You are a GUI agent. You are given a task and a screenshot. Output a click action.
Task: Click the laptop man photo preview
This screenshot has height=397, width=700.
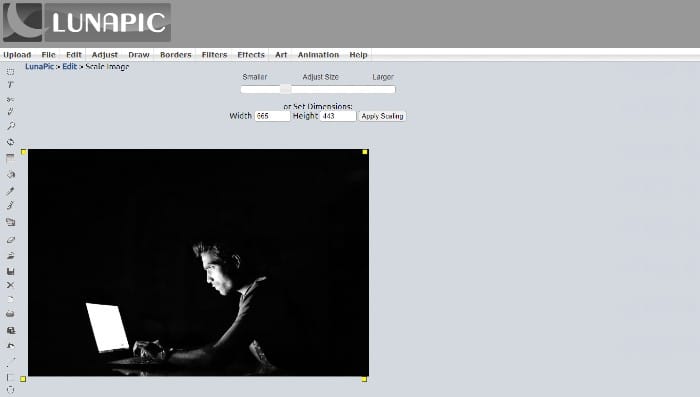(x=199, y=263)
